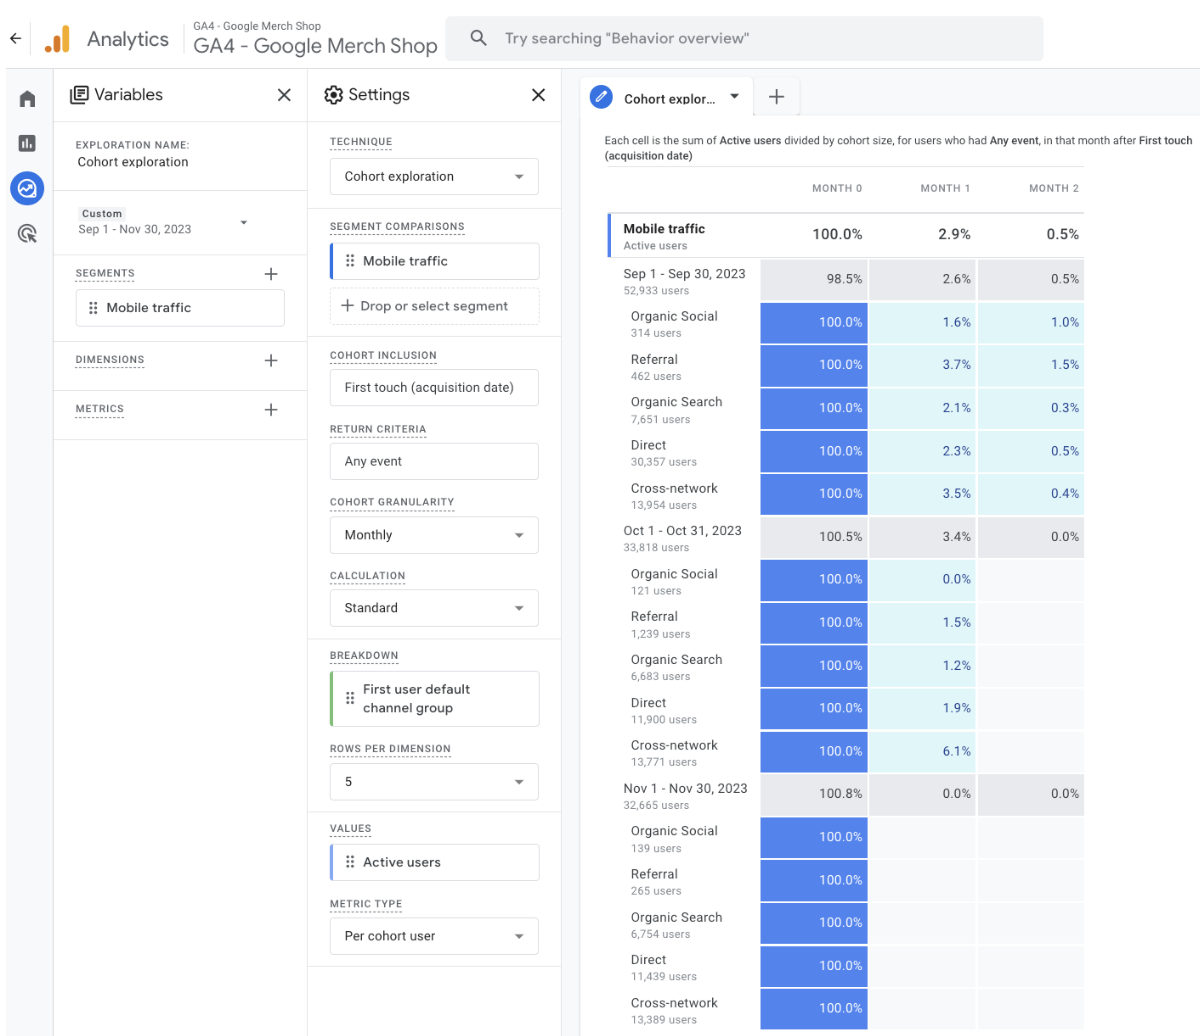Image resolution: width=1200 pixels, height=1036 pixels.
Task: Click Organic Search with 6,754 users label
Action: click(x=676, y=924)
